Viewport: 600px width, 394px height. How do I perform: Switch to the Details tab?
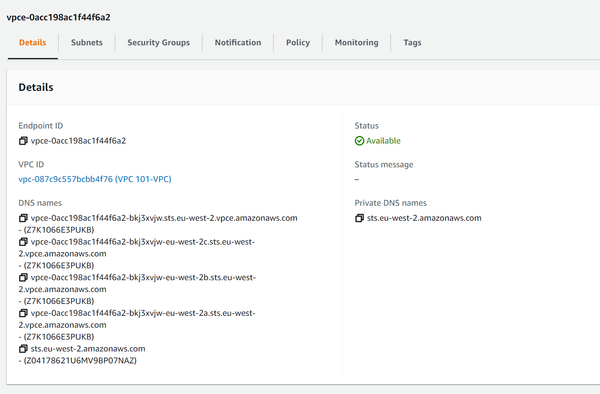33,42
